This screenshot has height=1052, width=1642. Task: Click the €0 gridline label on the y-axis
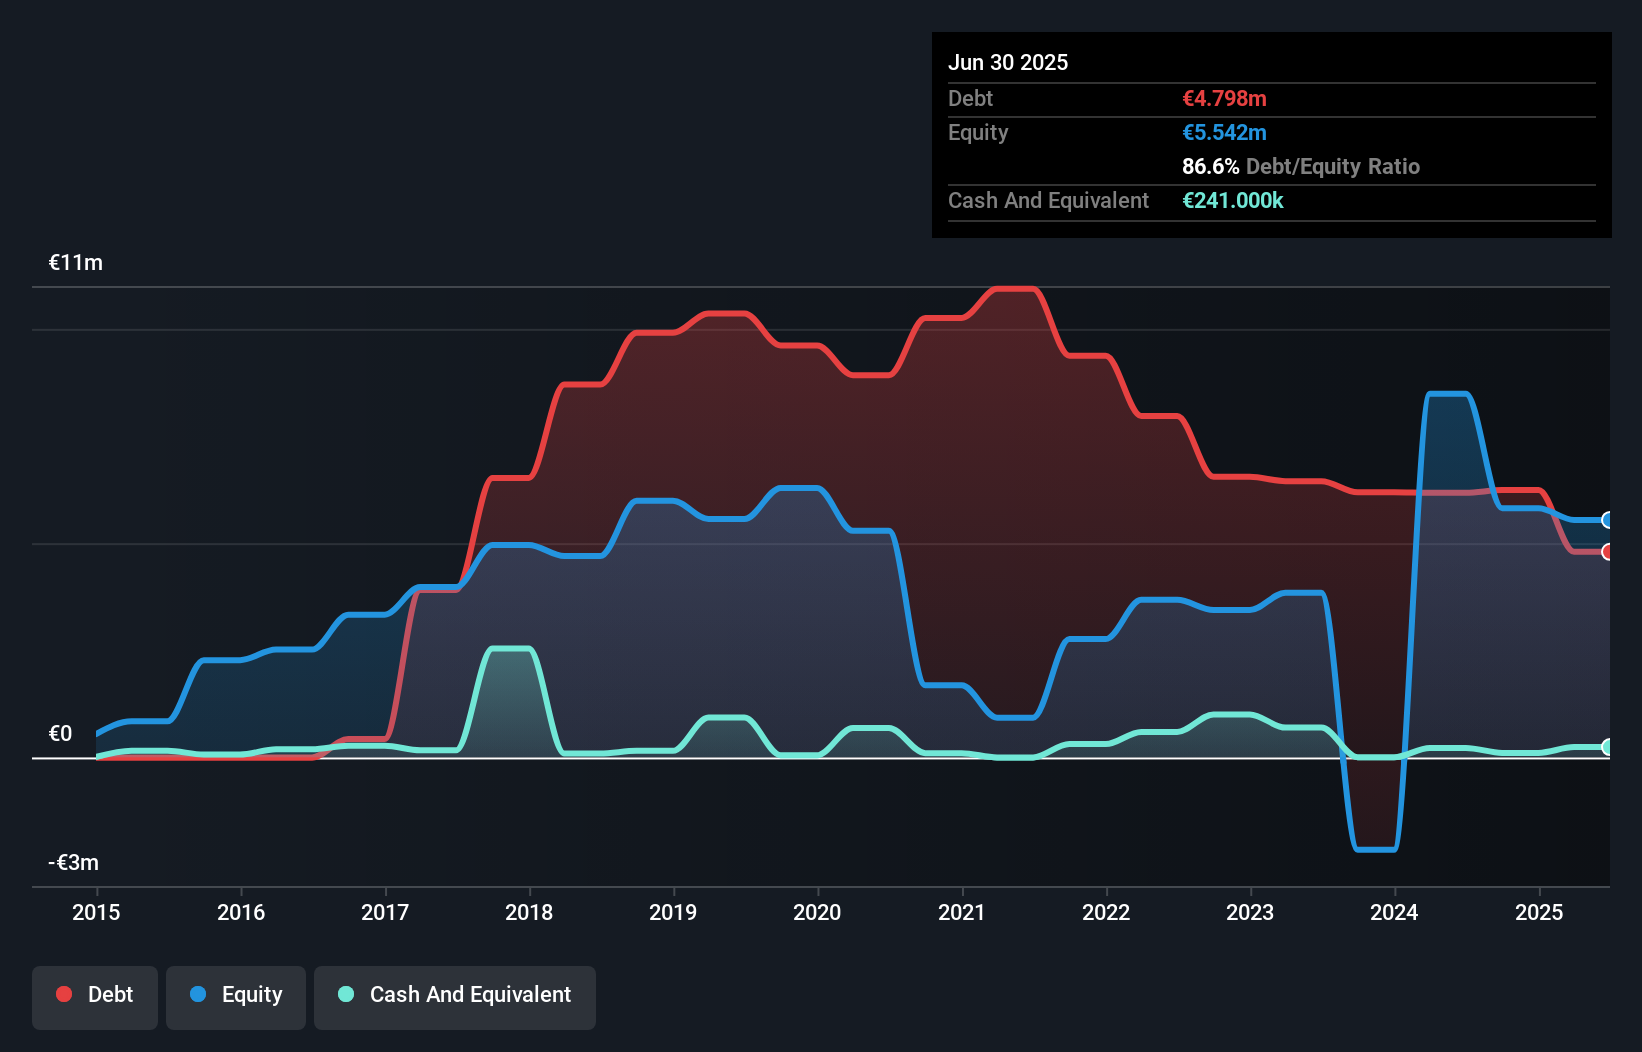[x=60, y=733]
